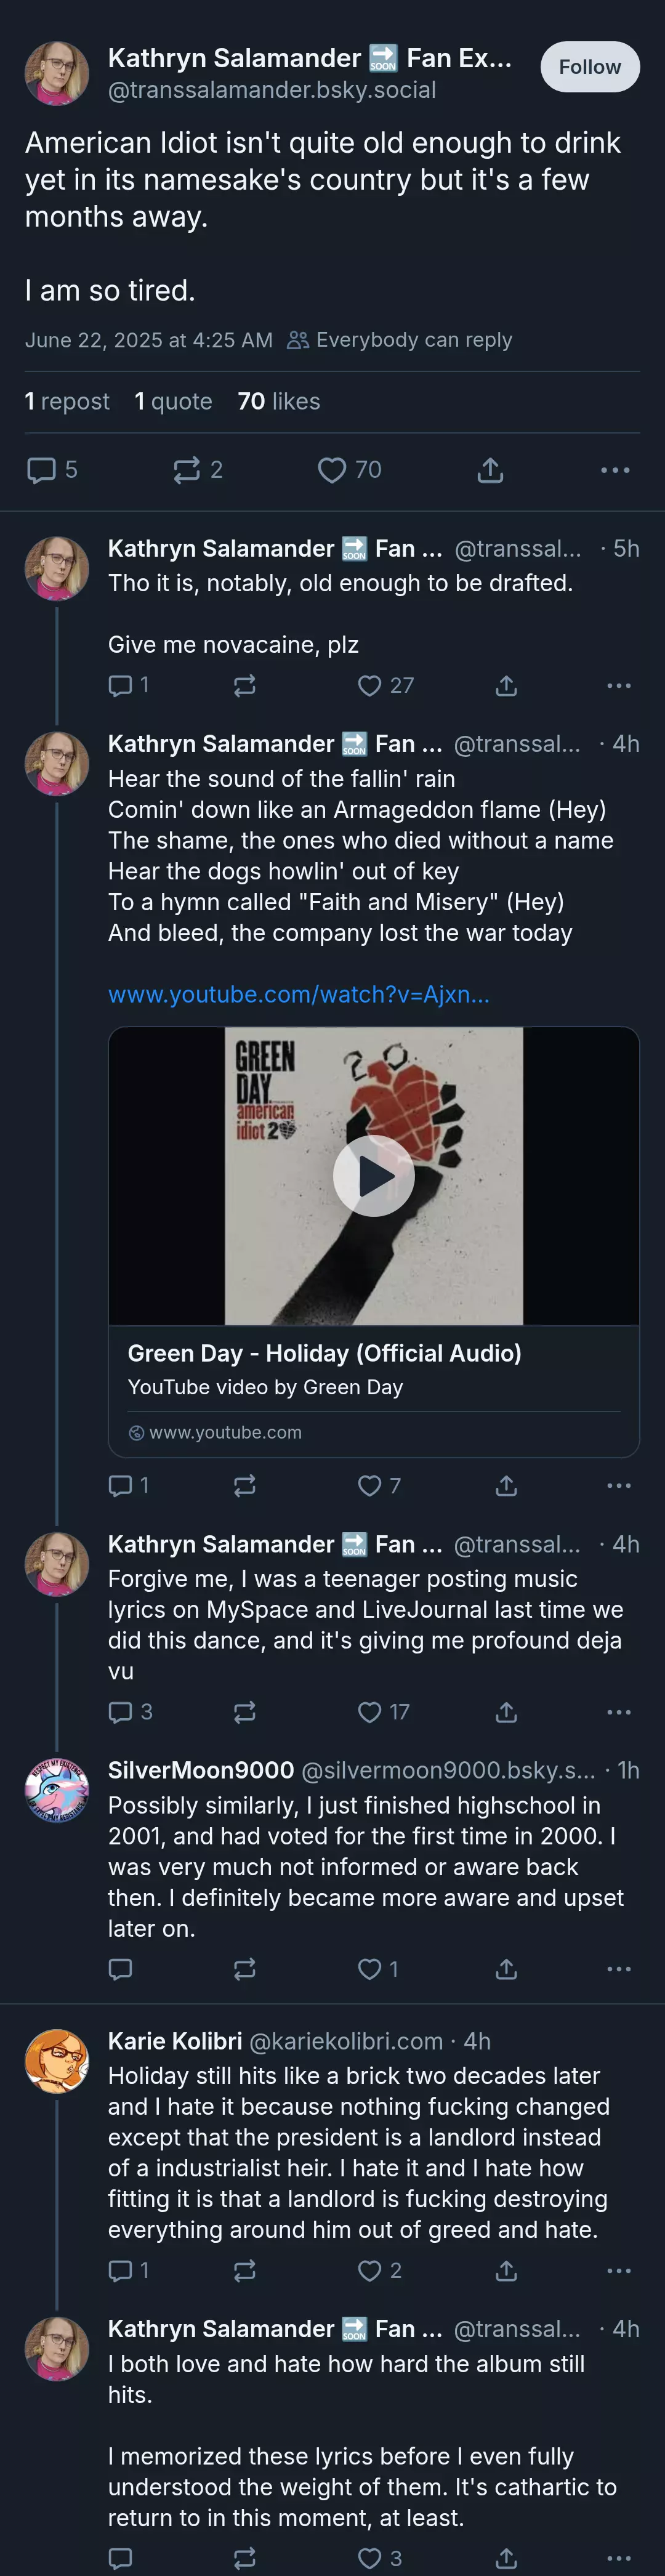Like the 'old enough to be drafted' reply
The height and width of the screenshot is (2576, 665).
click(x=386, y=685)
